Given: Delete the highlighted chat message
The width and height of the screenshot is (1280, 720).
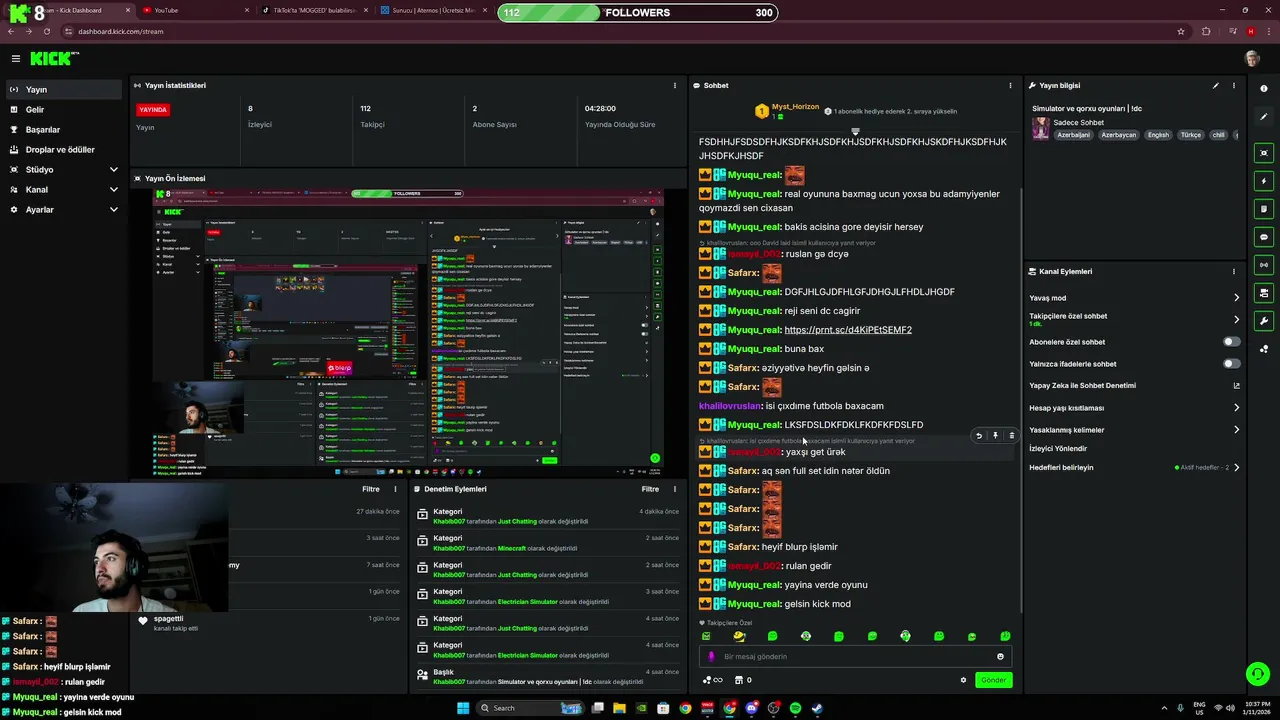Looking at the screenshot, I should click(1011, 436).
